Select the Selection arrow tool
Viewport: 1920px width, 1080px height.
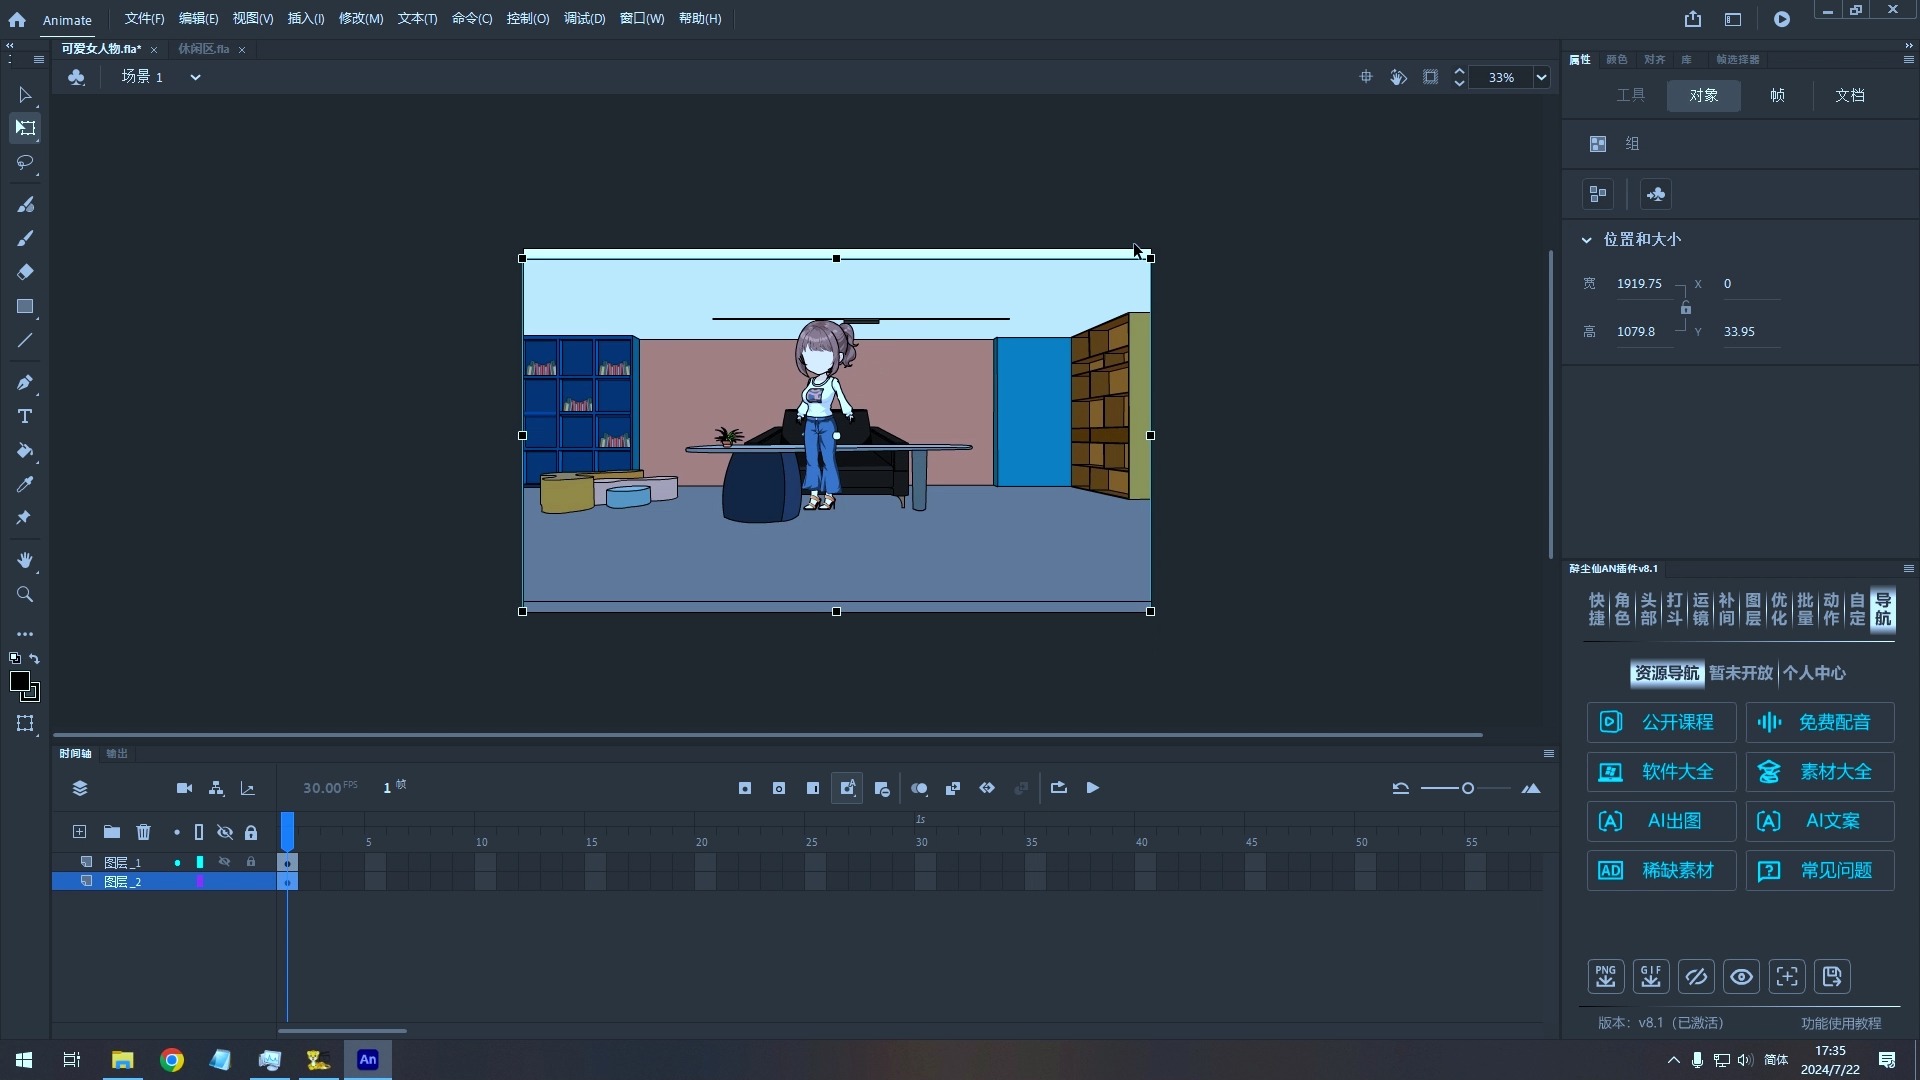tap(25, 95)
